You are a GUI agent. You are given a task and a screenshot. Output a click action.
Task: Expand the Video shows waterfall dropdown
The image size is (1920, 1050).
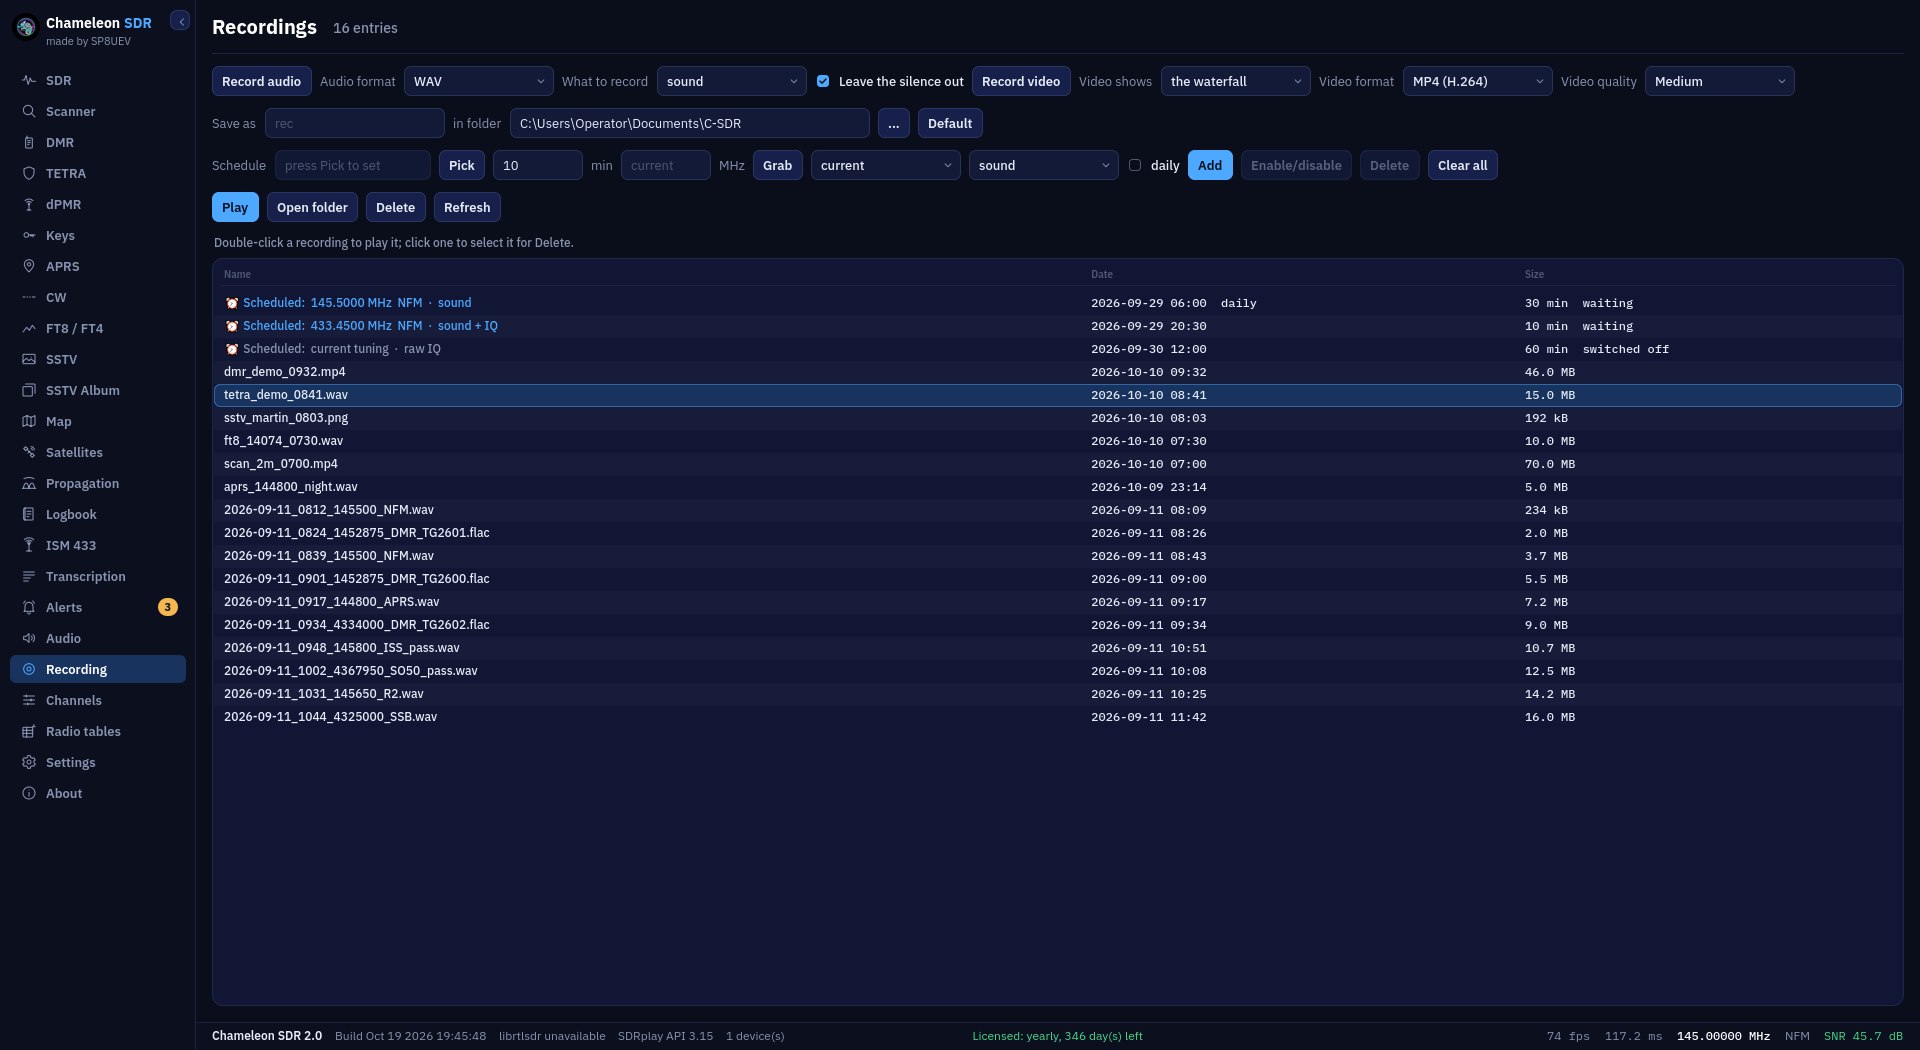tap(1235, 81)
